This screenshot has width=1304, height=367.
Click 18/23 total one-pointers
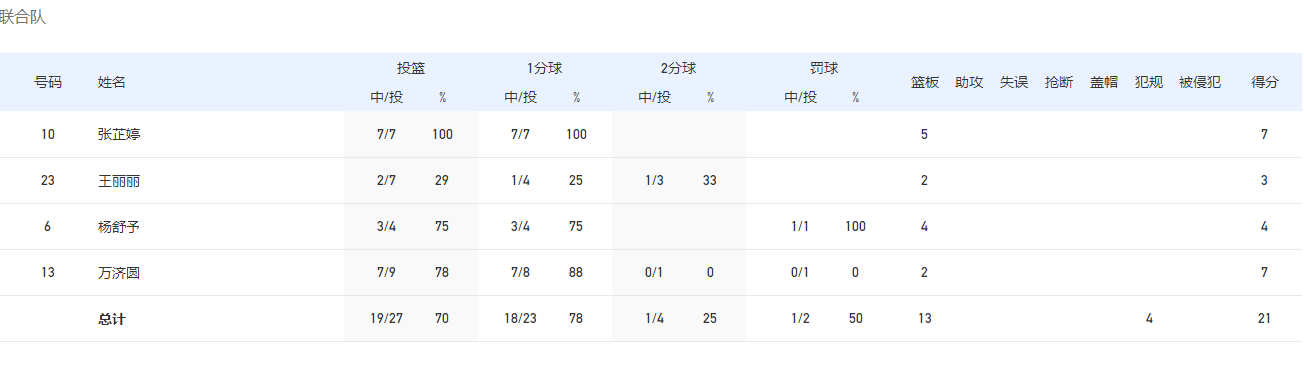click(x=521, y=319)
